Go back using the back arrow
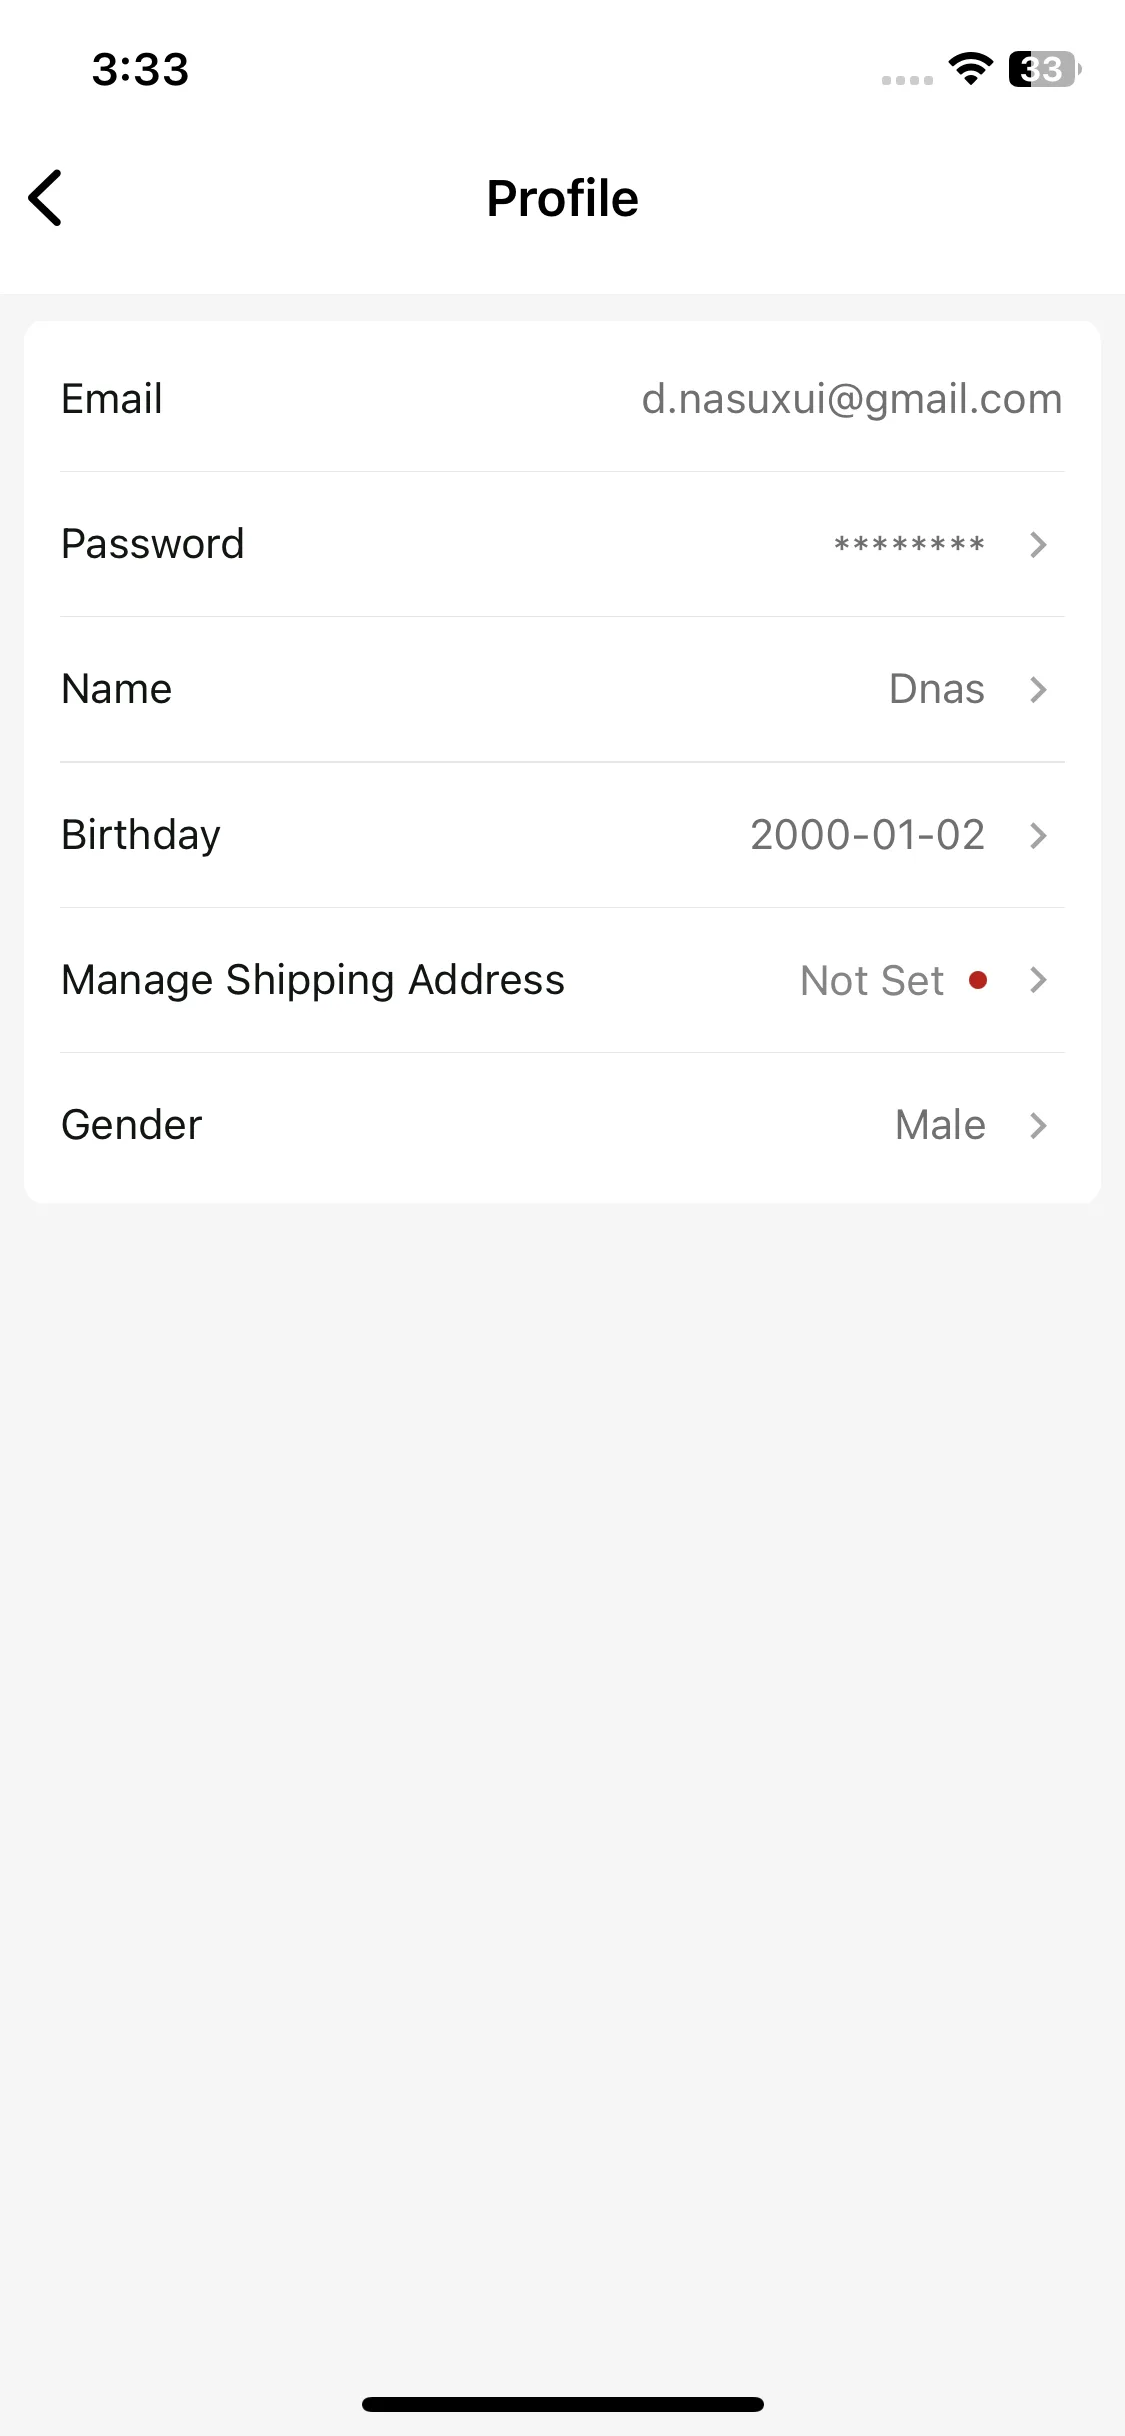 point(45,198)
